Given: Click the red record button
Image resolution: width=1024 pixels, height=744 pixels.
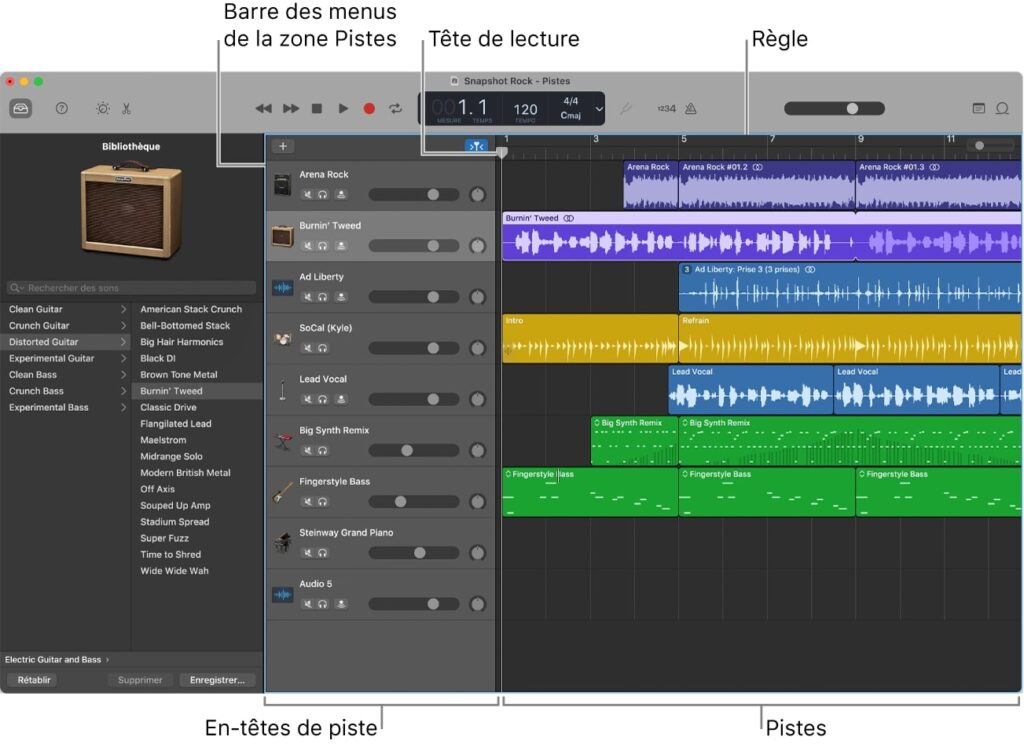Looking at the screenshot, I should point(369,108).
